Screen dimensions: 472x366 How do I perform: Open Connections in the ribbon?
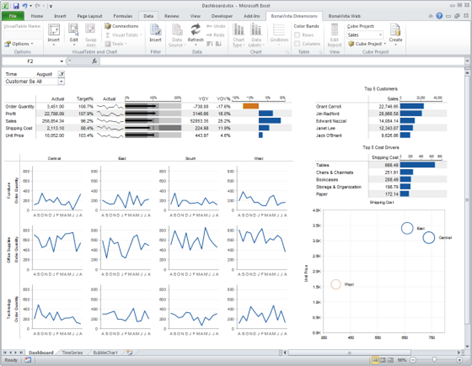(x=122, y=26)
